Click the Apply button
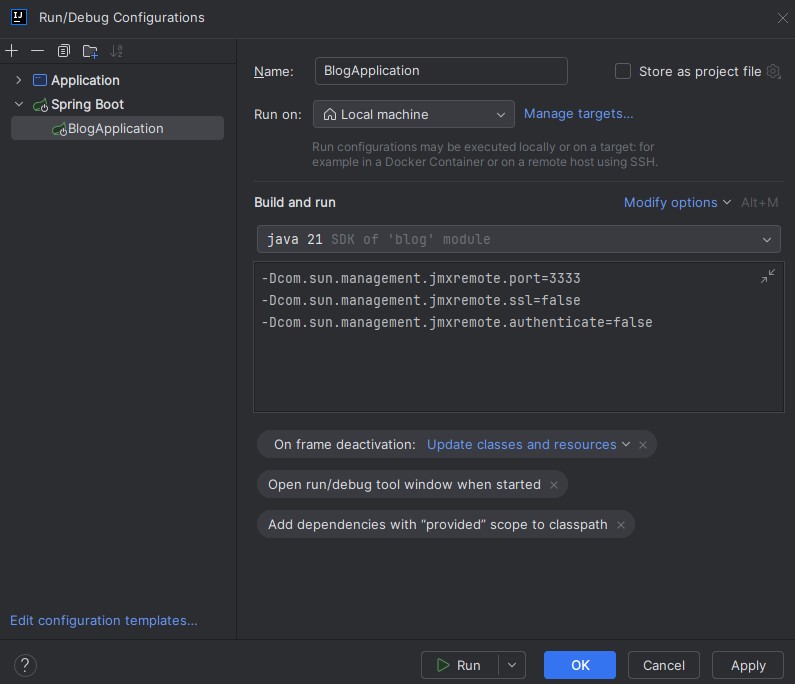The image size is (795, 684). tap(748, 665)
